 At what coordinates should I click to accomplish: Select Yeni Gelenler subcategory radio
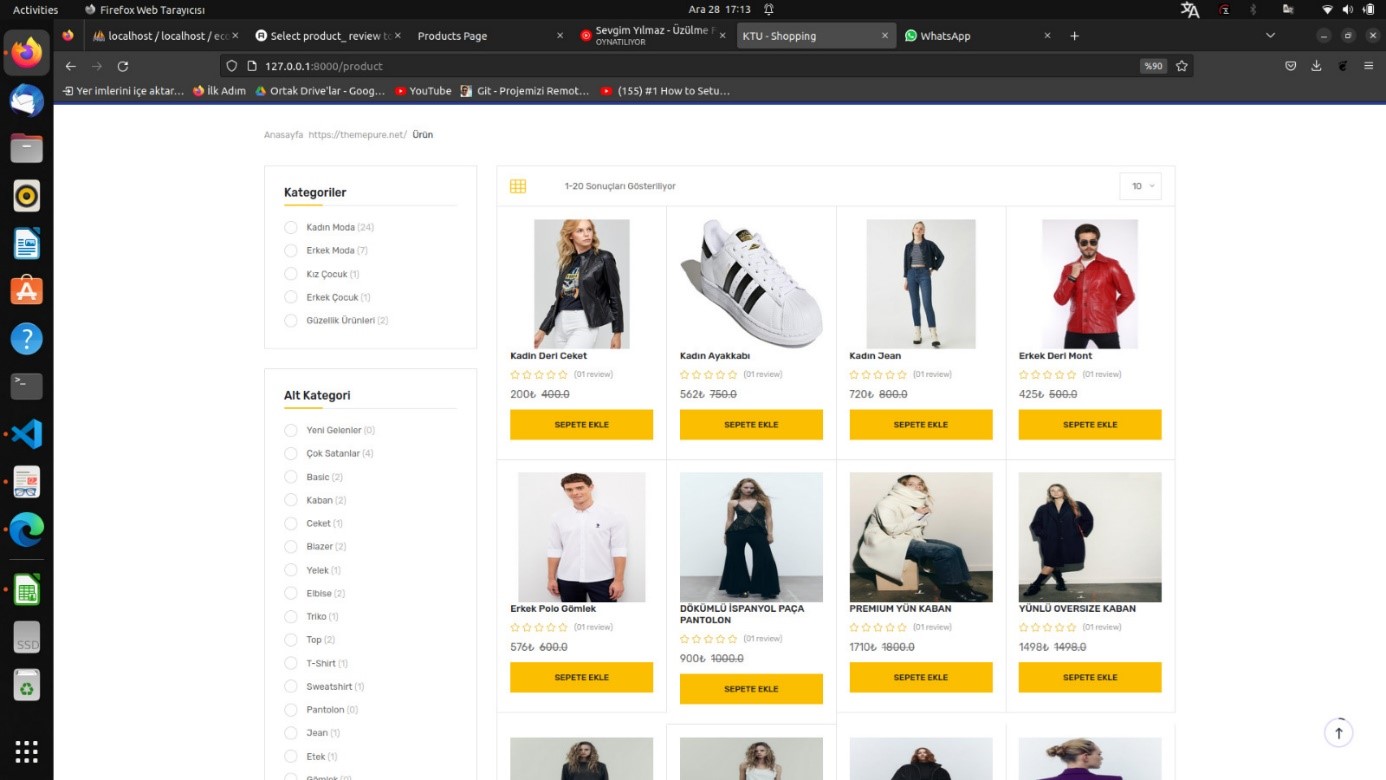coord(291,430)
